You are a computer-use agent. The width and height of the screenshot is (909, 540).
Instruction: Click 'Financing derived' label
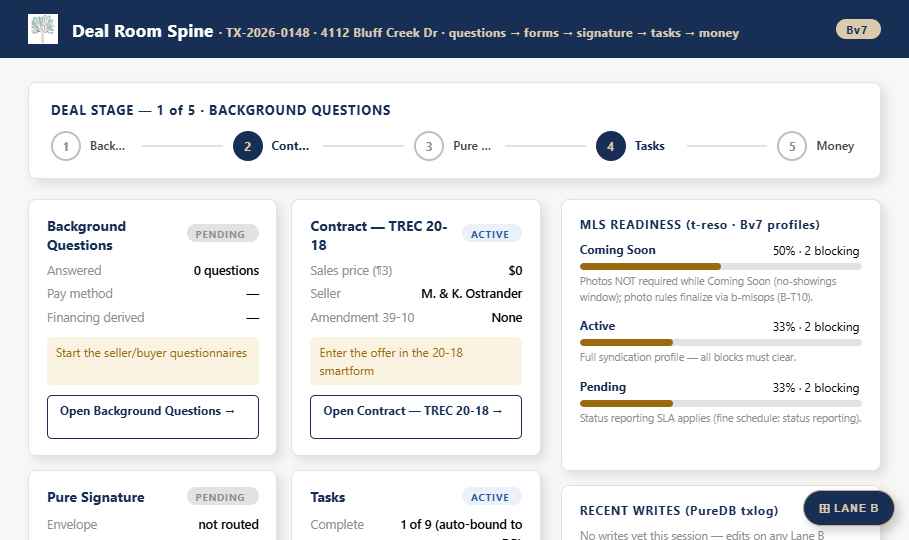click(96, 317)
